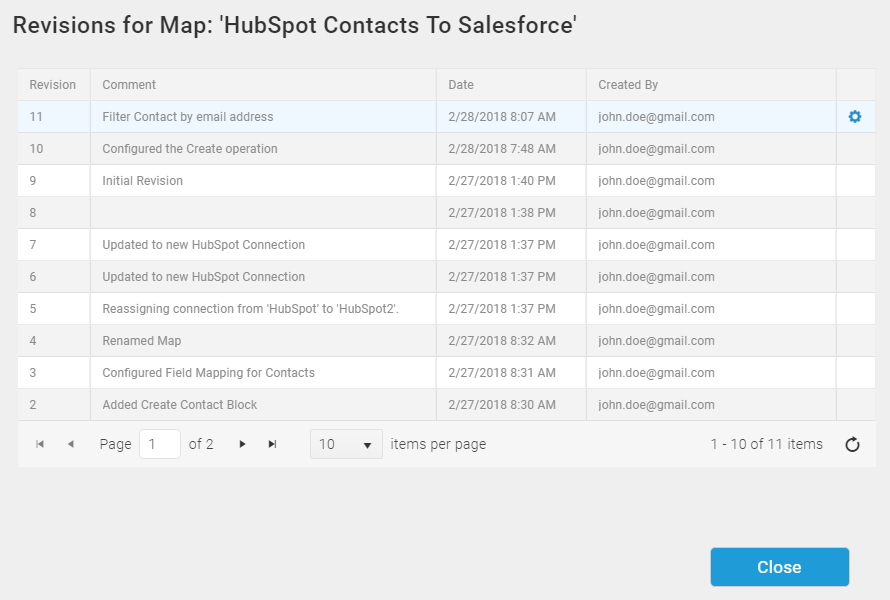890x600 pixels.
Task: Jump to the last page of revisions
Action: click(272, 444)
